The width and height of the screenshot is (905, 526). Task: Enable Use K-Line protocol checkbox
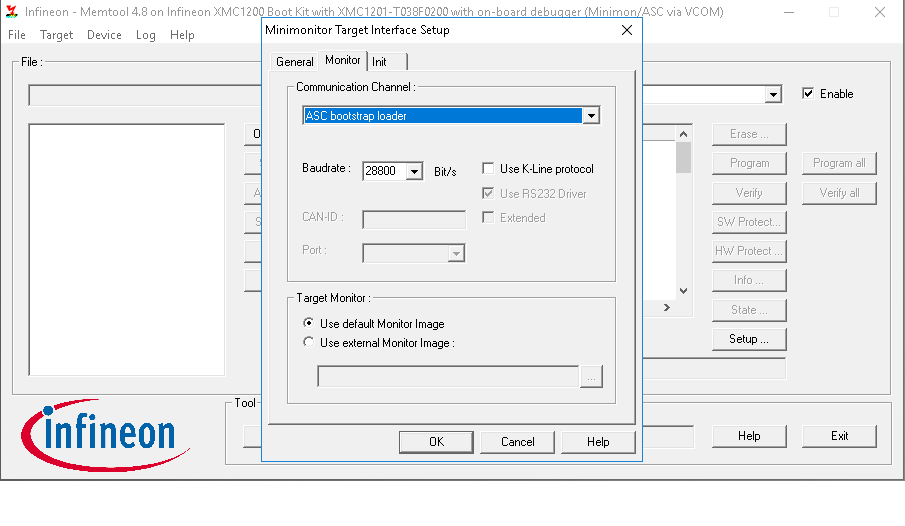(488, 169)
